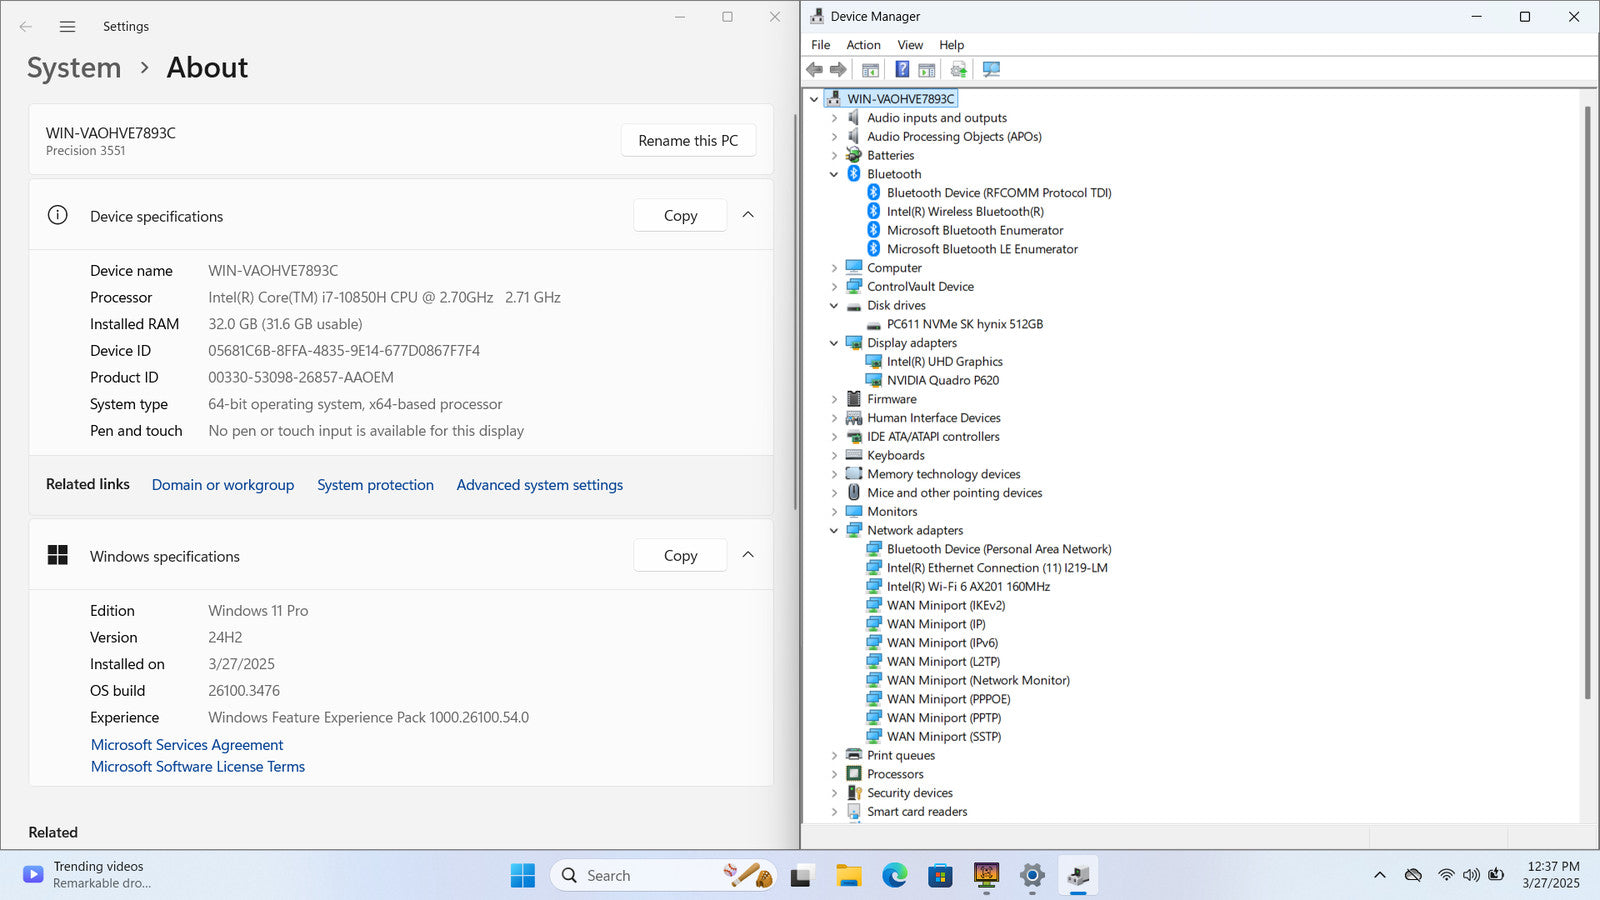Open the blue Help icon in Device Manager toolbar

(902, 69)
